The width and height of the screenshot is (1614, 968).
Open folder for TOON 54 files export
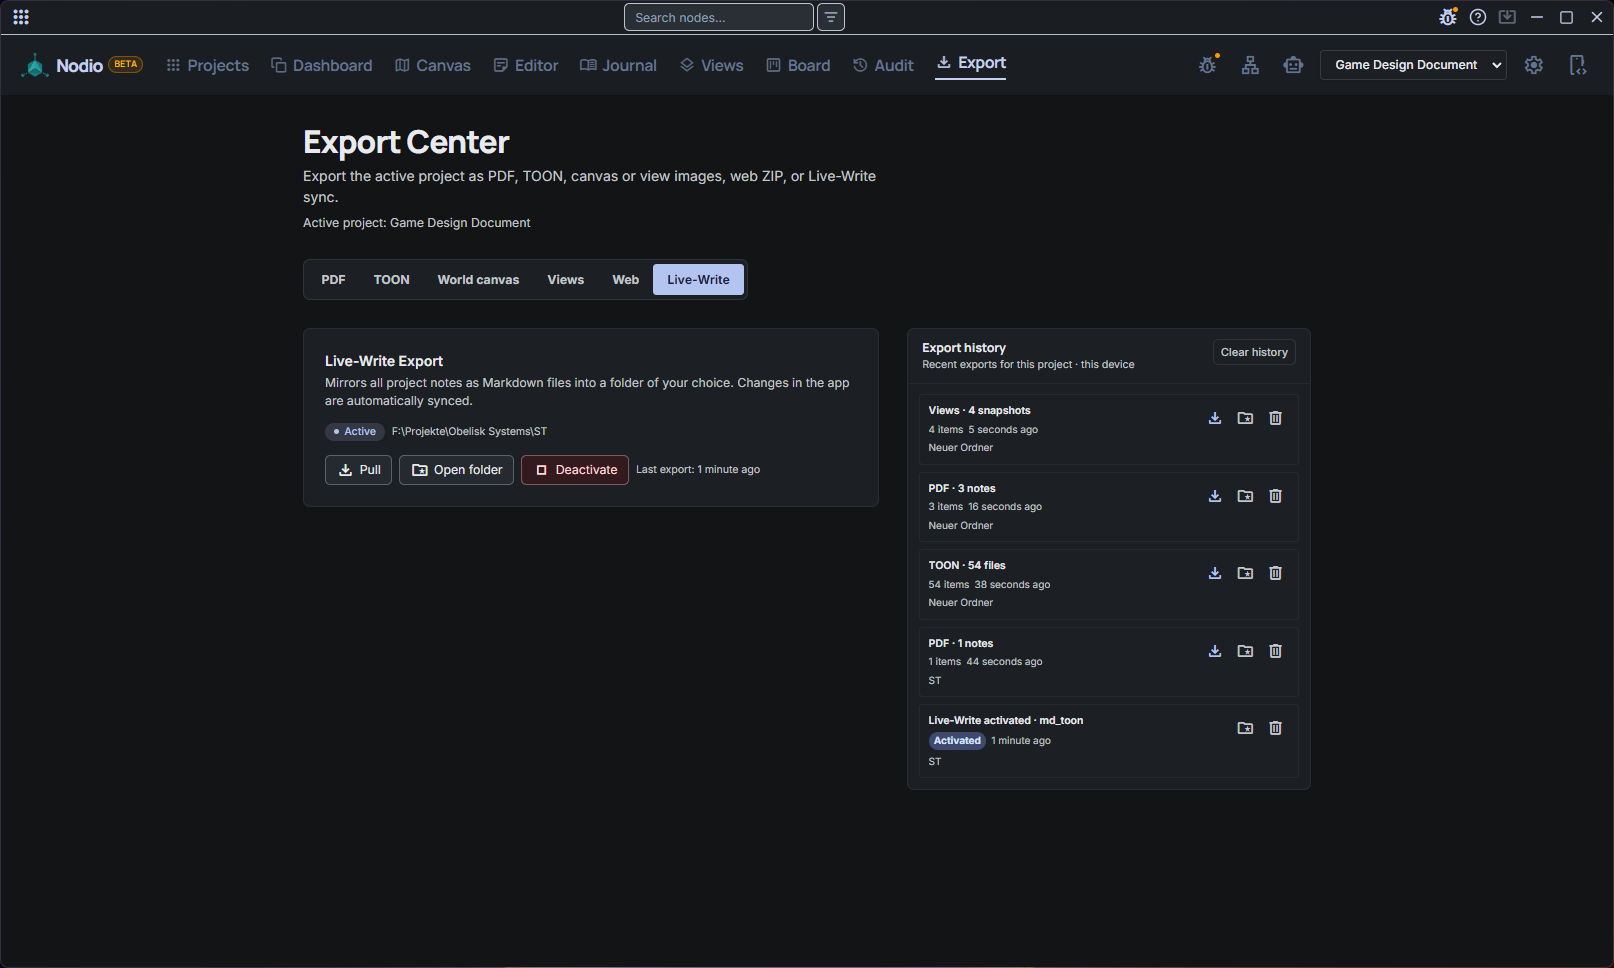[1245, 573]
